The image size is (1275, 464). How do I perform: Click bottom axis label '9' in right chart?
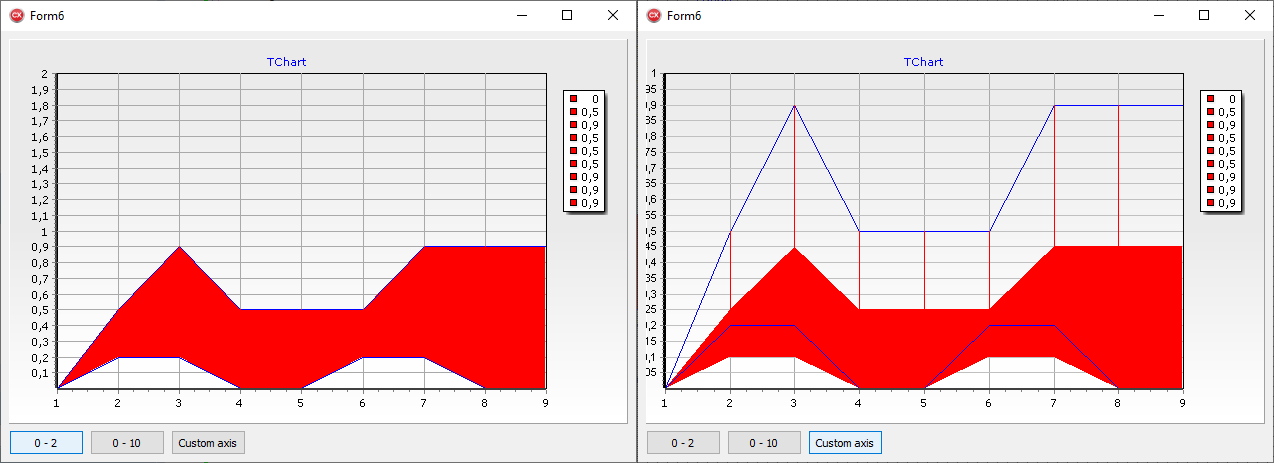[x=1182, y=402]
